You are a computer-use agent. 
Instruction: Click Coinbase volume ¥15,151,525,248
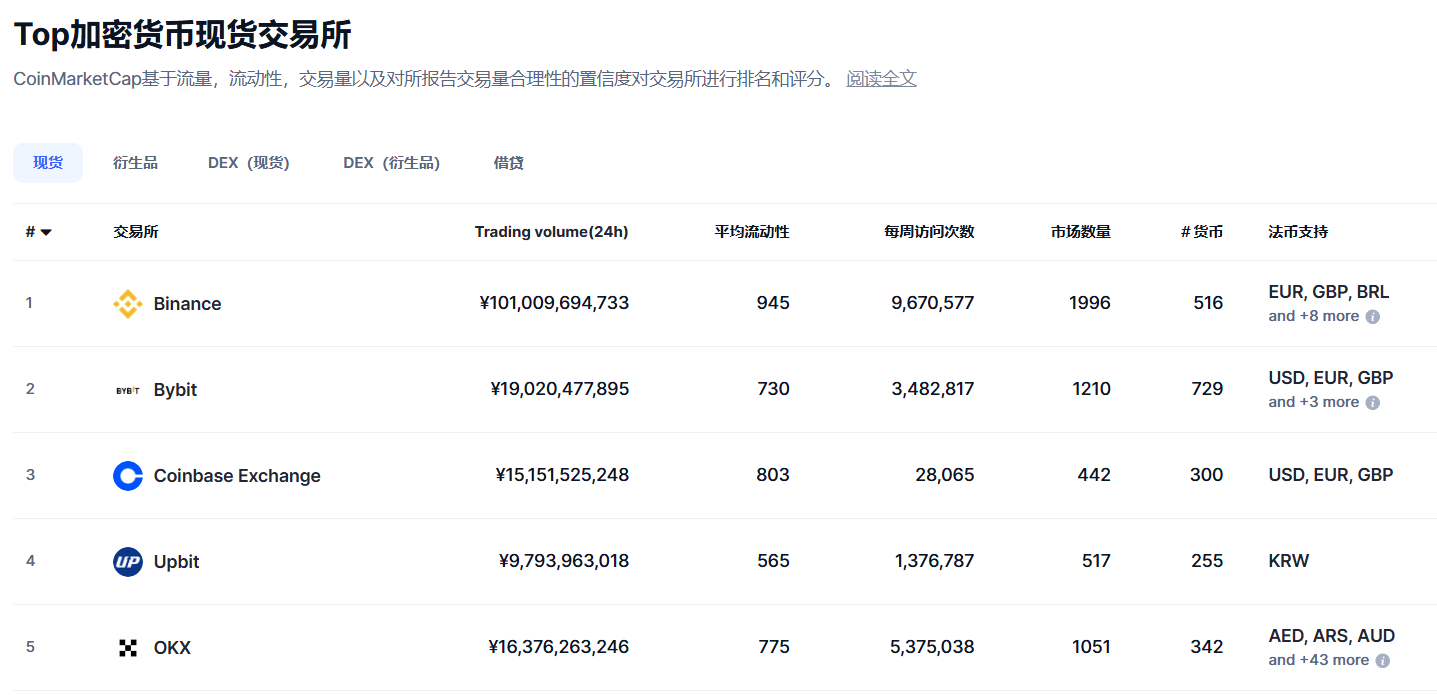(562, 475)
